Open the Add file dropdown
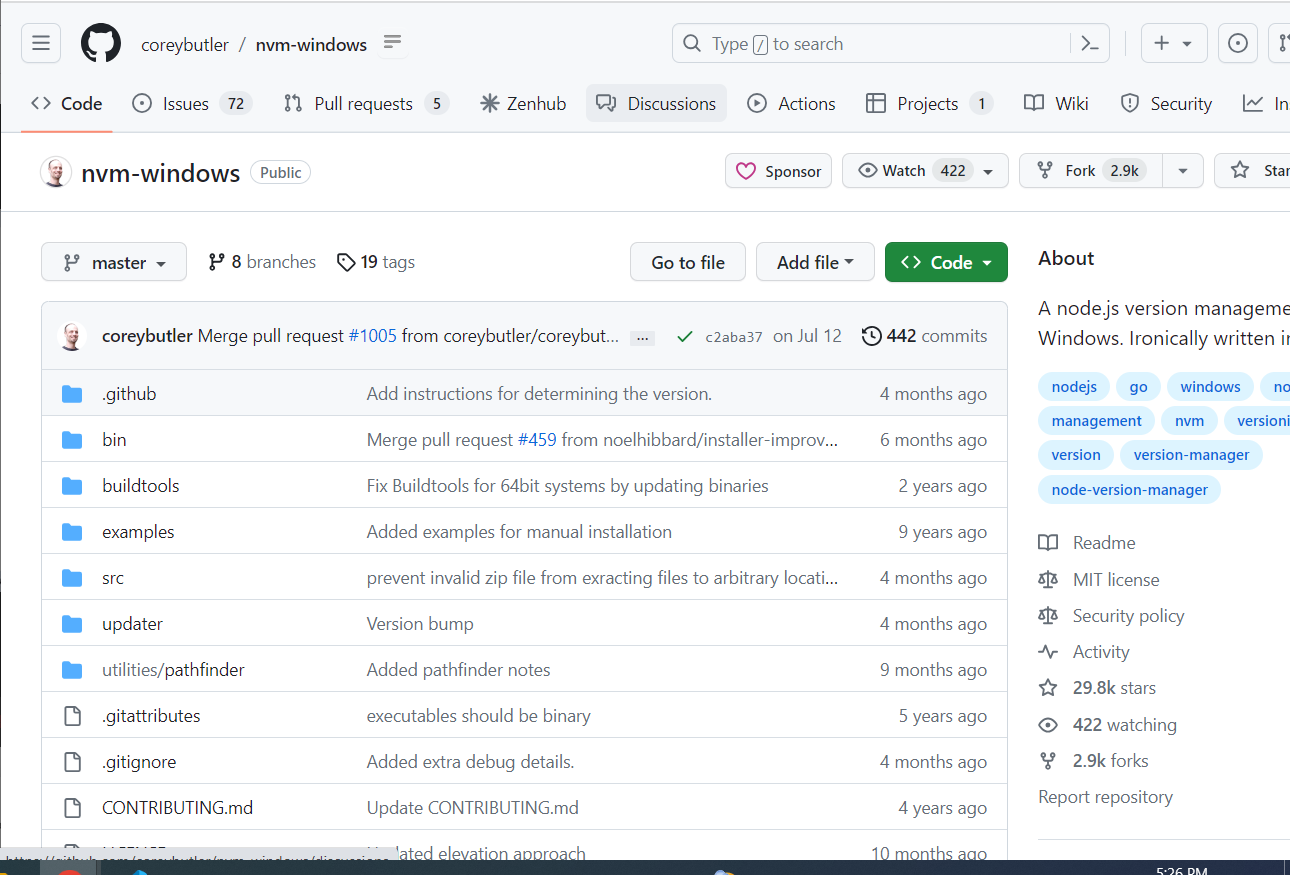Image resolution: width=1290 pixels, height=875 pixels. (x=815, y=262)
